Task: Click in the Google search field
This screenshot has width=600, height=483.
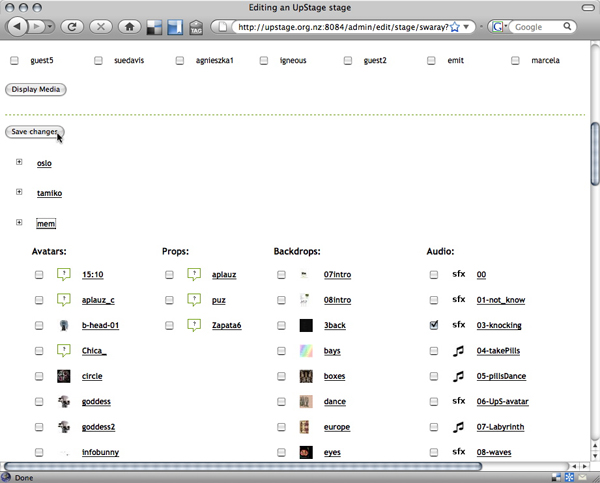Action: [538, 27]
